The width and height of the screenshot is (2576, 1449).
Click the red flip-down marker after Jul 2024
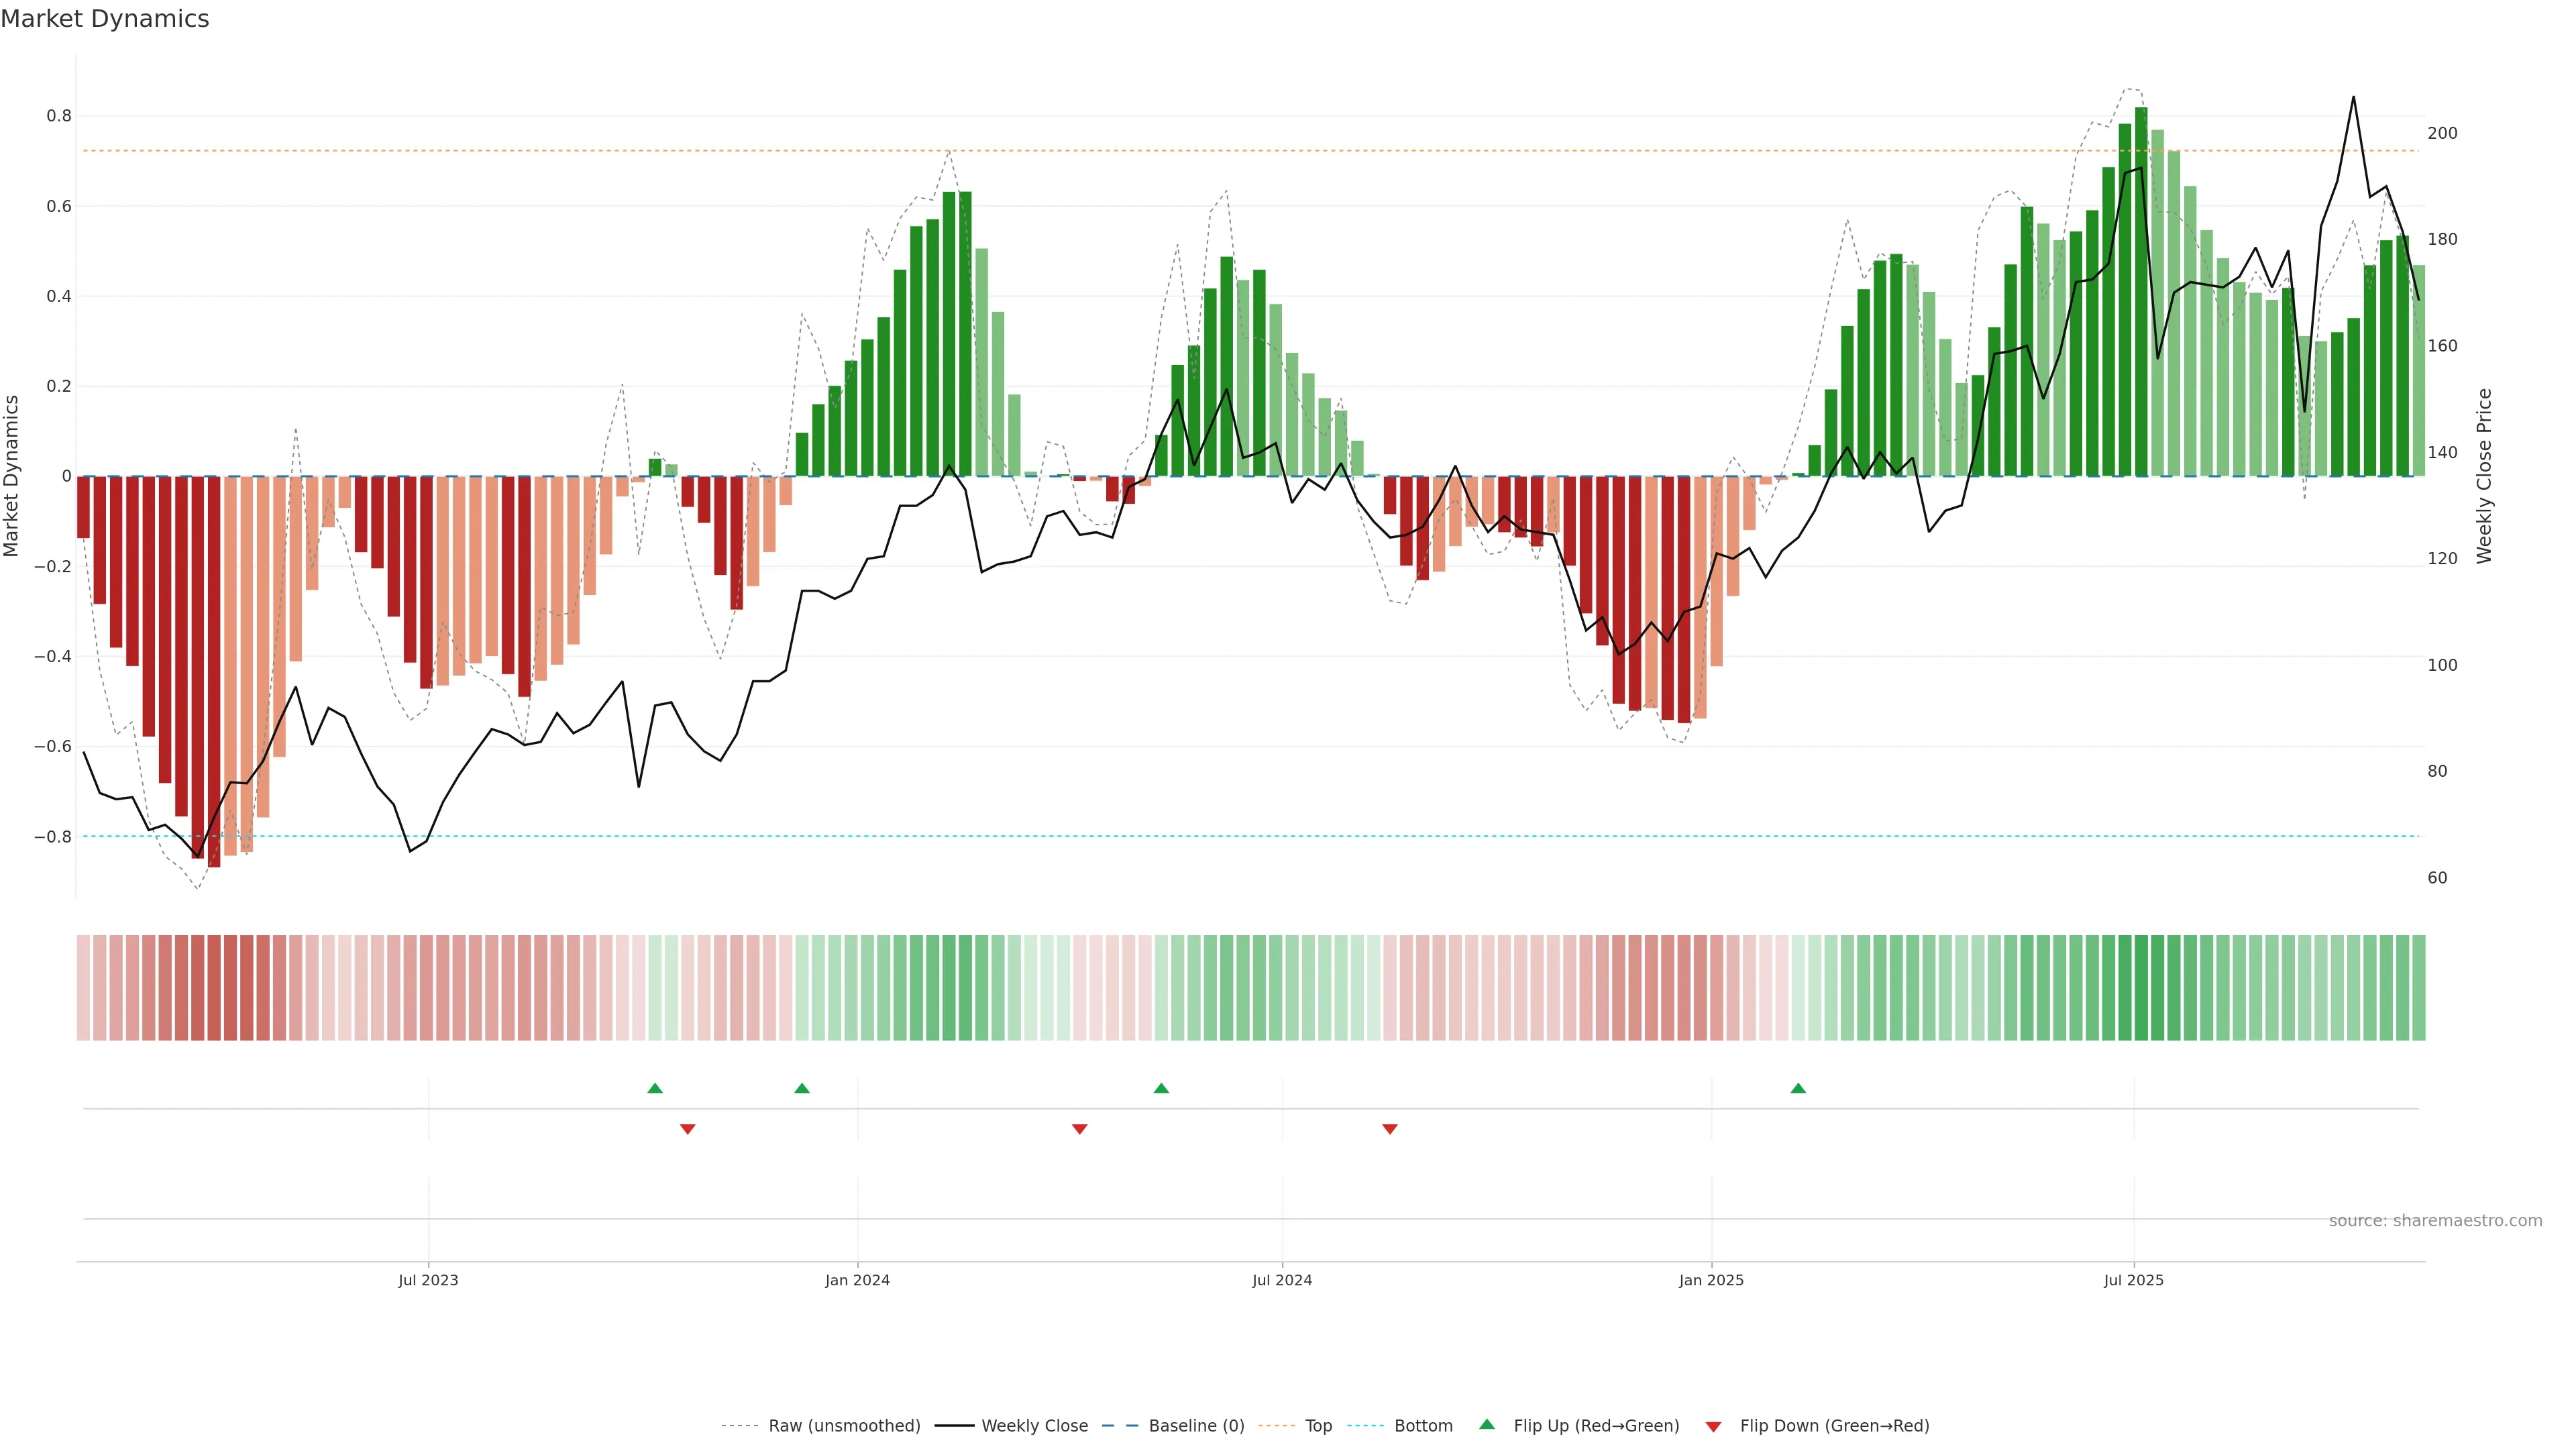(x=1390, y=1129)
